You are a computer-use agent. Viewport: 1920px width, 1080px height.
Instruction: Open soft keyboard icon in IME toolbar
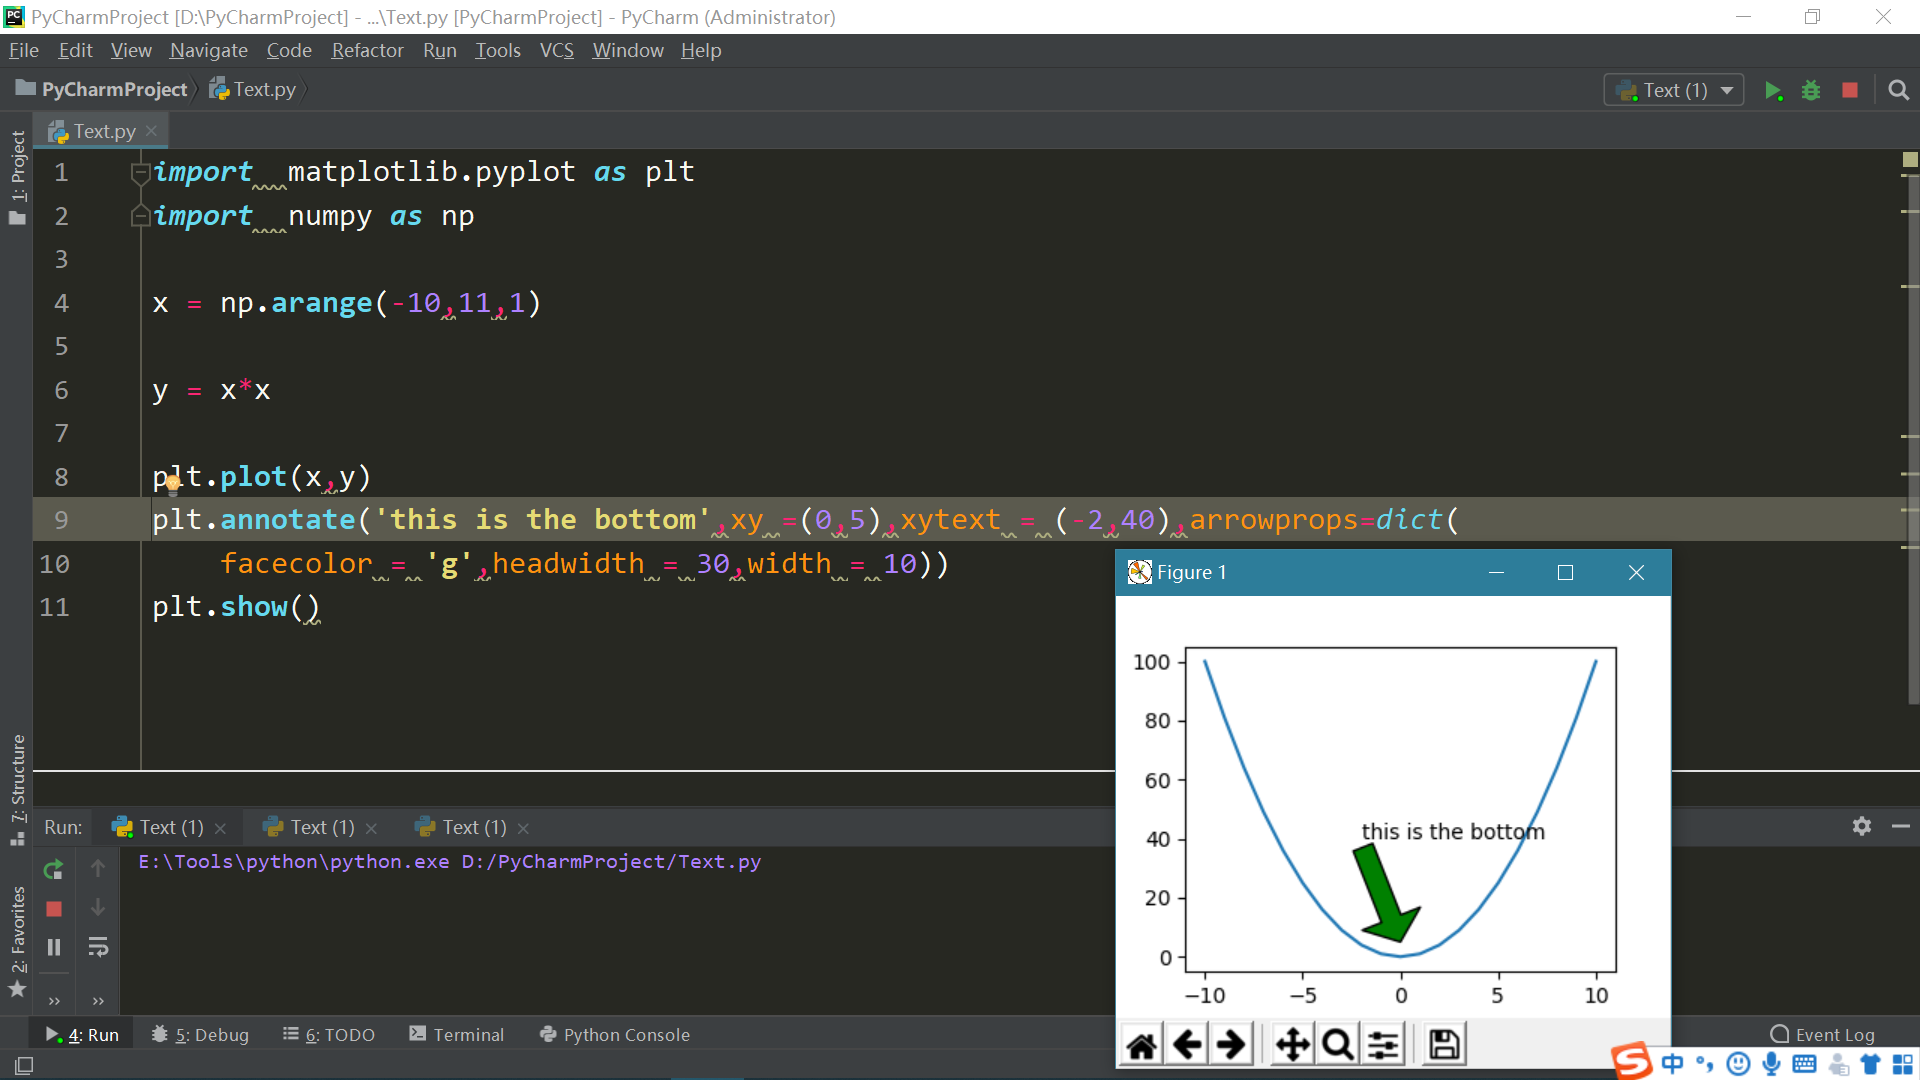click(x=1804, y=1064)
